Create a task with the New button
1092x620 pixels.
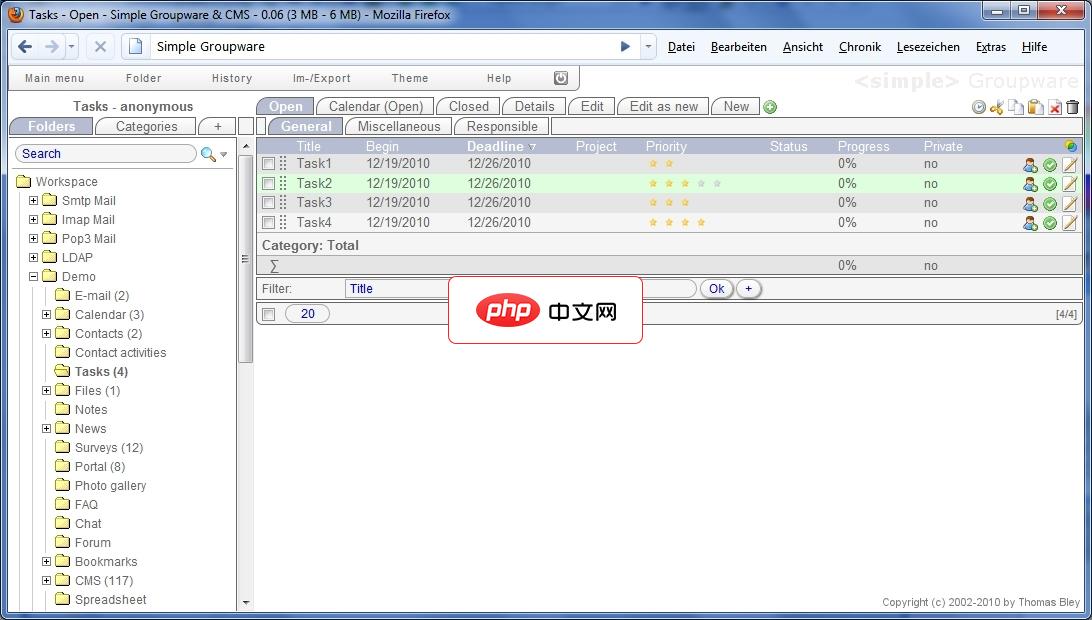coord(735,106)
